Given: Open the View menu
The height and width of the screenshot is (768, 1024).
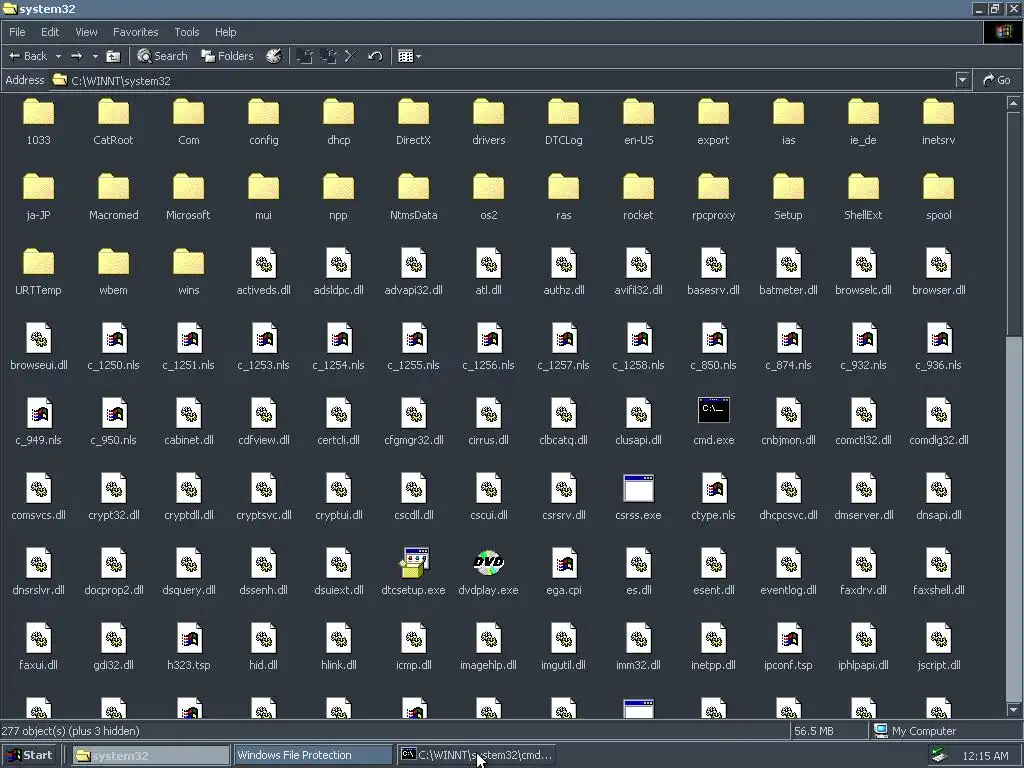Looking at the screenshot, I should (86, 32).
